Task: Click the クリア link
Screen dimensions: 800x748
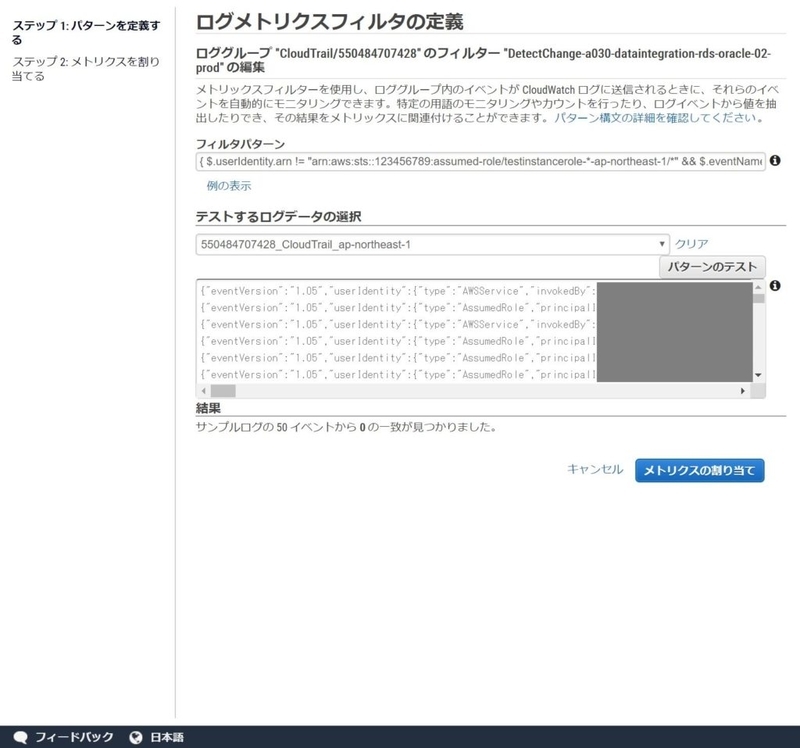Action: pos(691,244)
